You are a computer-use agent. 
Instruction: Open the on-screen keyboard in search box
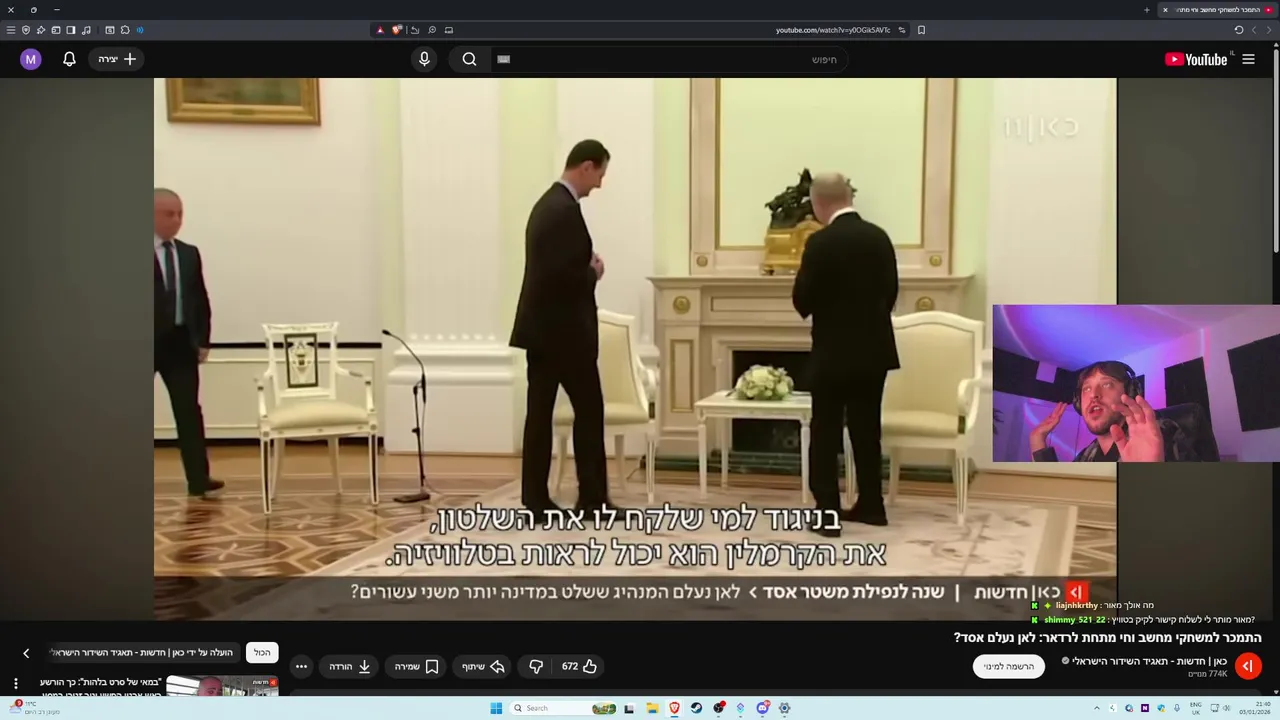[504, 59]
